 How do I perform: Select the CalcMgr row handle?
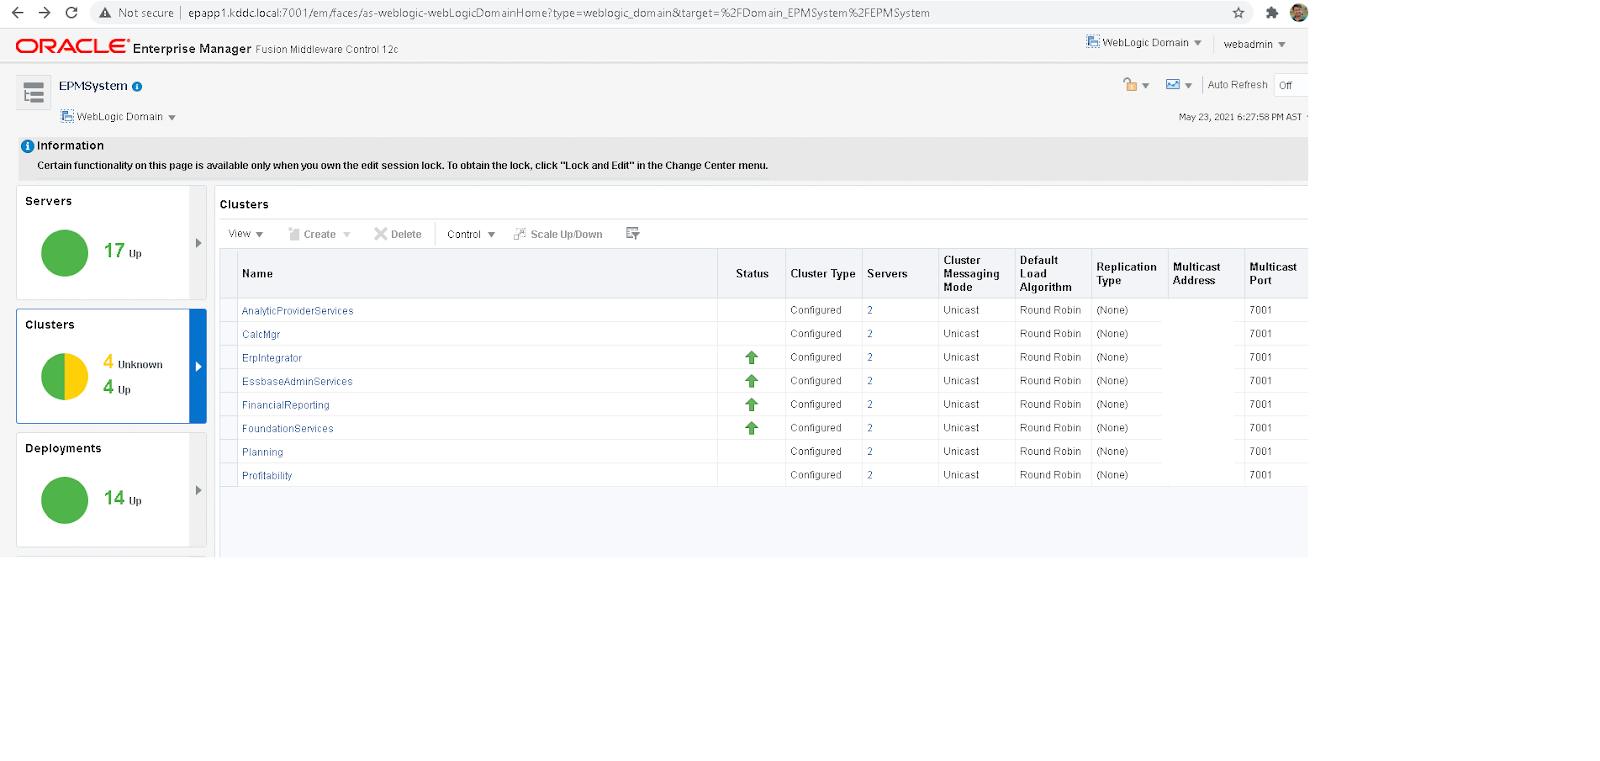coord(229,334)
